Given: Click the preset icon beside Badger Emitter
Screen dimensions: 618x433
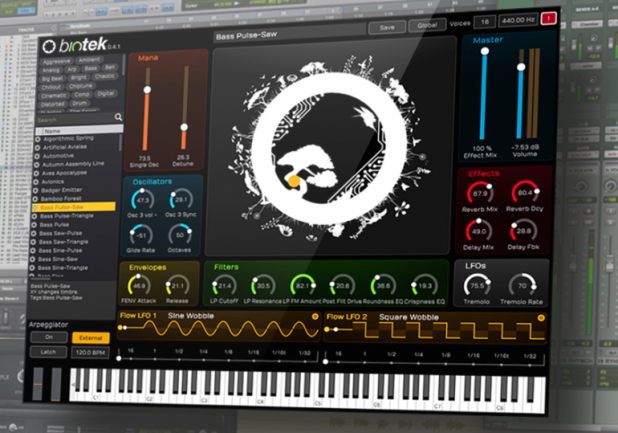Looking at the screenshot, I should click(35, 191).
